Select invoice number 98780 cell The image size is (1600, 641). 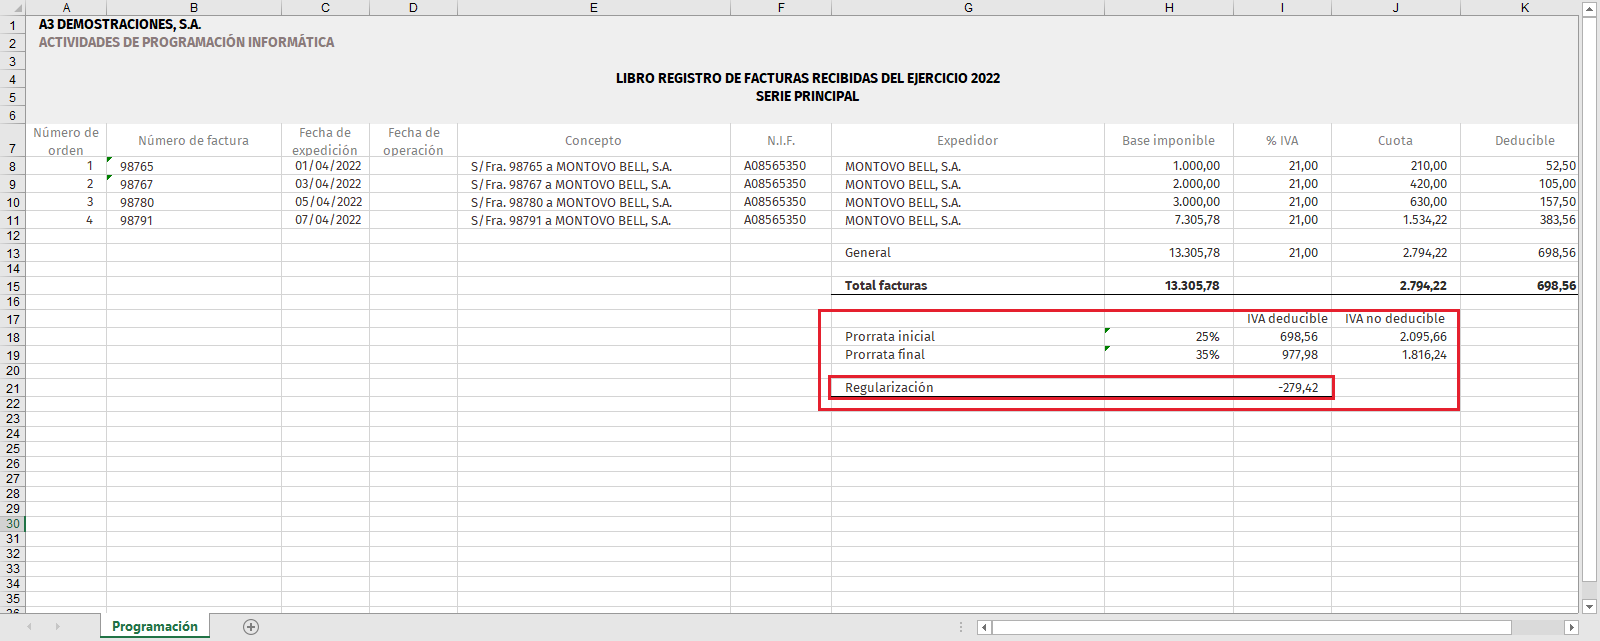[x=194, y=202]
